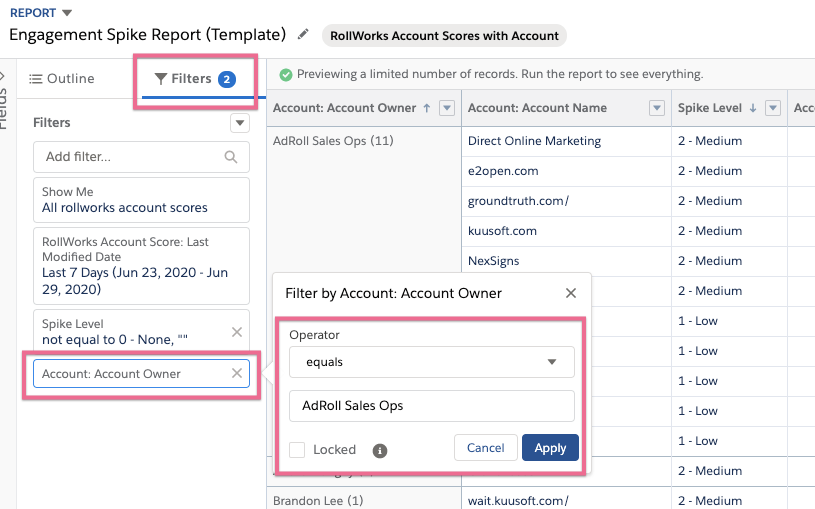815x509 pixels.
Task: Open the e2open.com account link
Action: pos(503,171)
